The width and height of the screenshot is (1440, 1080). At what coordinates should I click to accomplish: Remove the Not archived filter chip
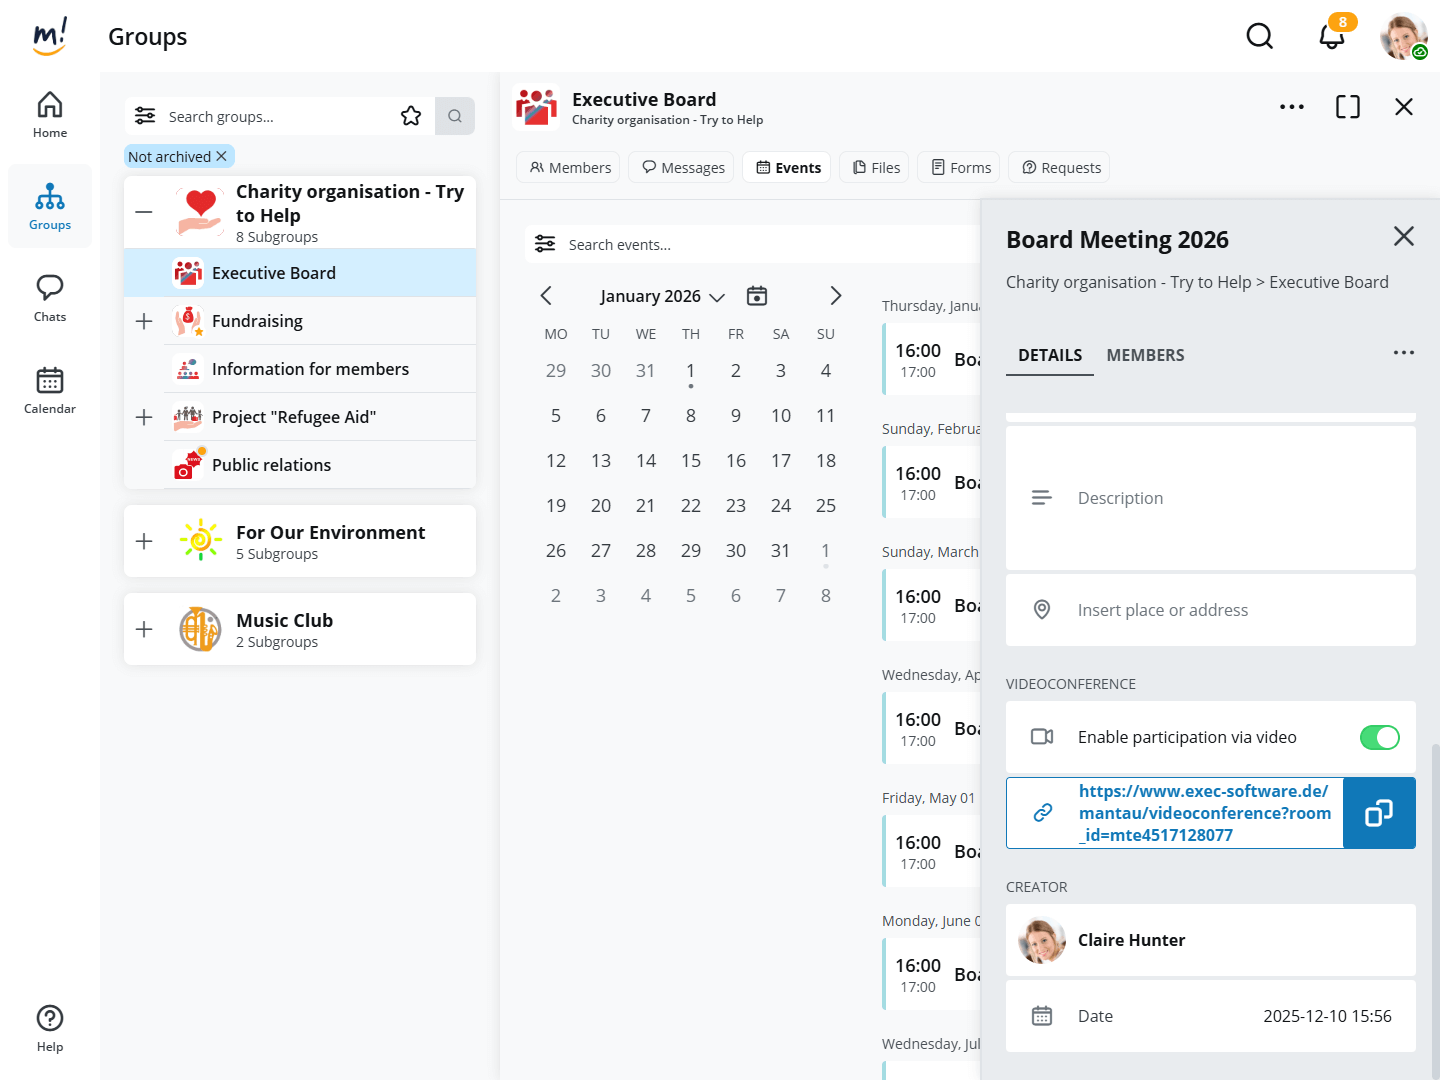(x=222, y=156)
